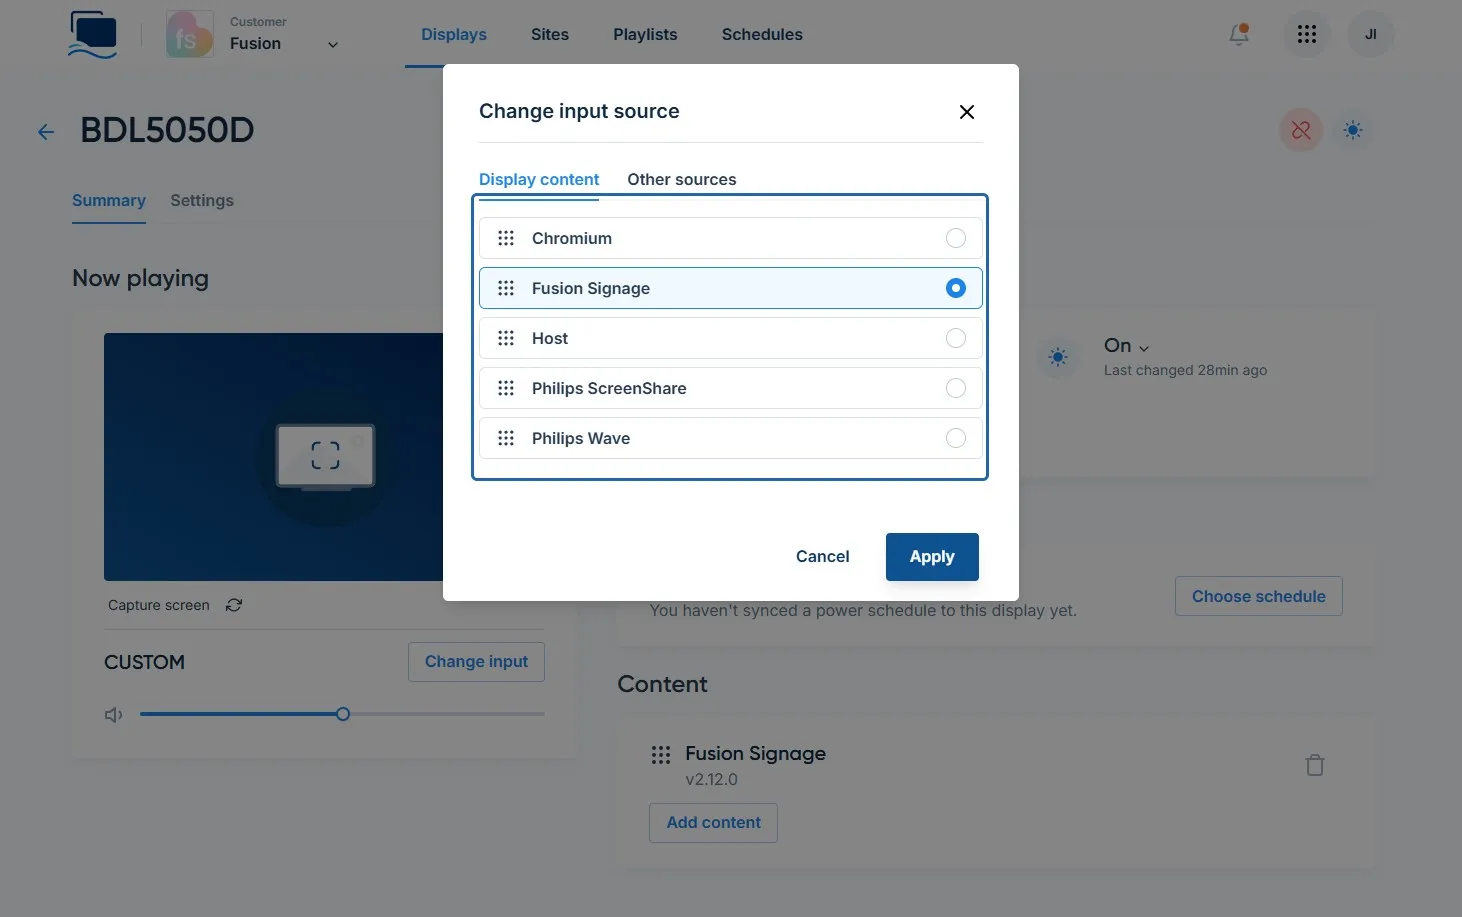The height and width of the screenshot is (917, 1462).
Task: Delete the Fusion Signage content via trash icon
Action: (1315, 765)
